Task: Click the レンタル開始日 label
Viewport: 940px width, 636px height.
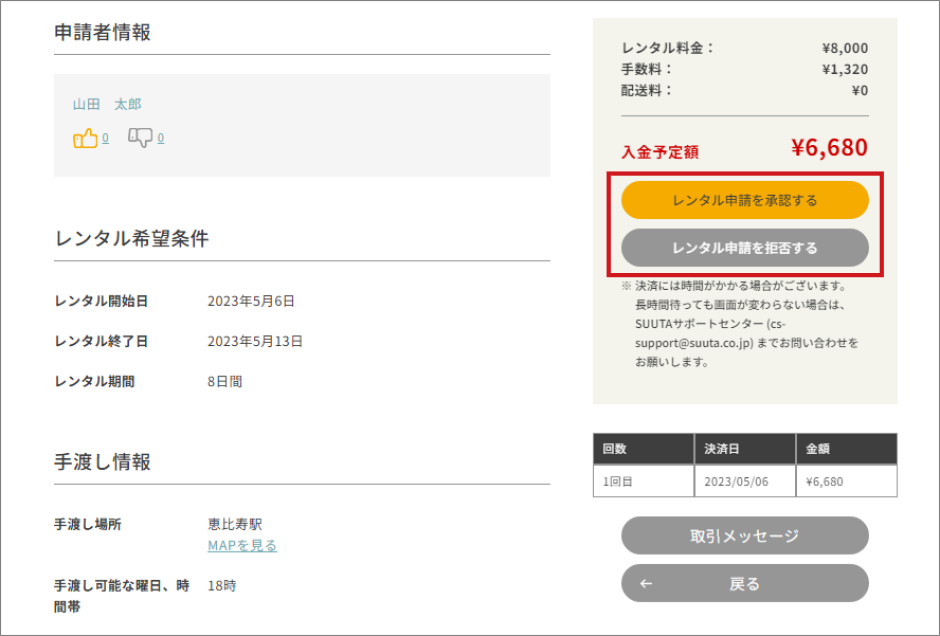Action: click(101, 301)
